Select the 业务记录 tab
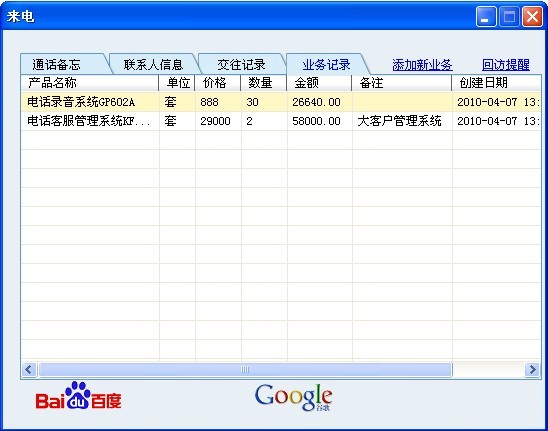The height and width of the screenshot is (431, 548). coord(326,64)
